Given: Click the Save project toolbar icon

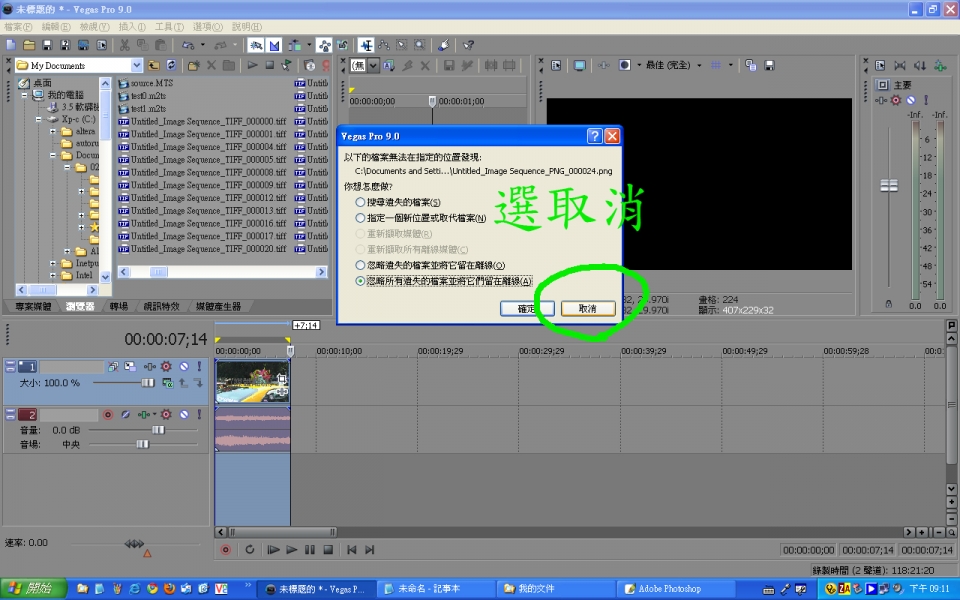Looking at the screenshot, I should click(47, 45).
